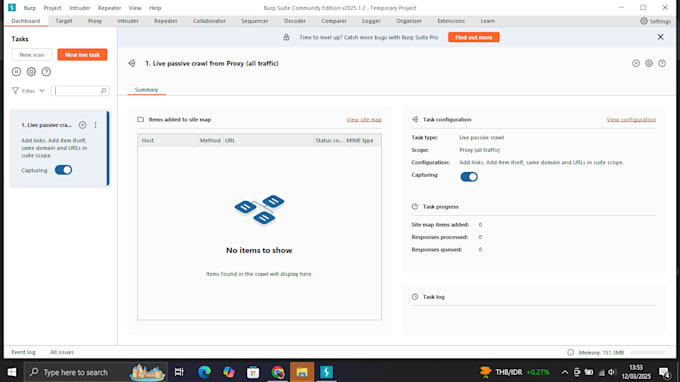Open Google Chrome from taskbar
The height and width of the screenshot is (382, 680).
click(x=278, y=372)
